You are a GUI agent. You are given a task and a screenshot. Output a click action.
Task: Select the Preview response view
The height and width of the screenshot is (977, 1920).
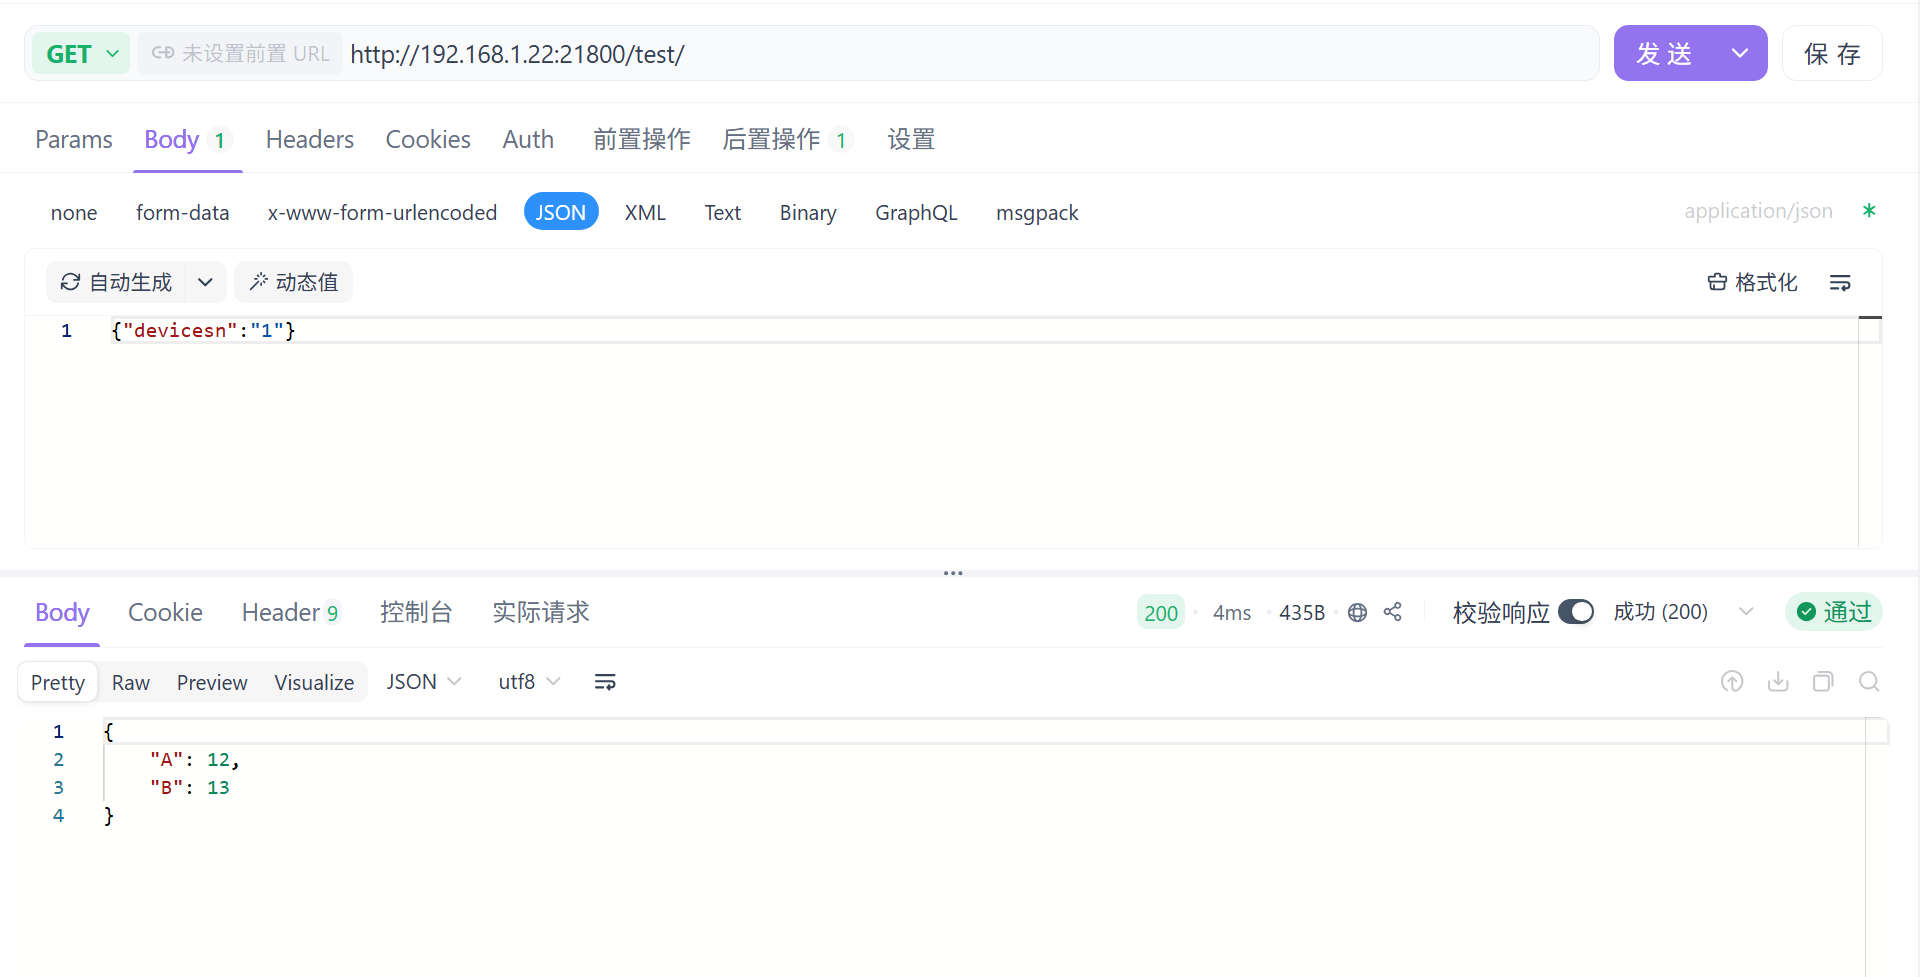[212, 682]
